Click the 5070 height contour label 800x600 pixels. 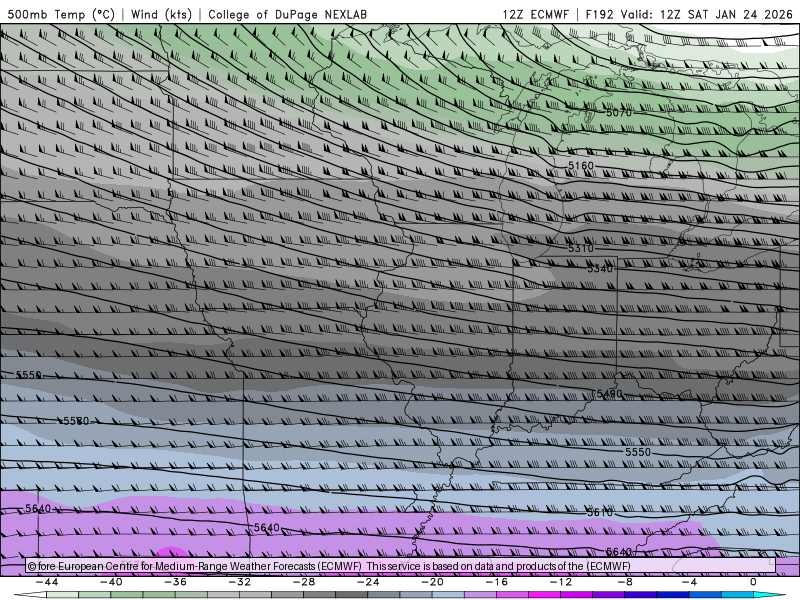pyautogui.click(x=619, y=112)
